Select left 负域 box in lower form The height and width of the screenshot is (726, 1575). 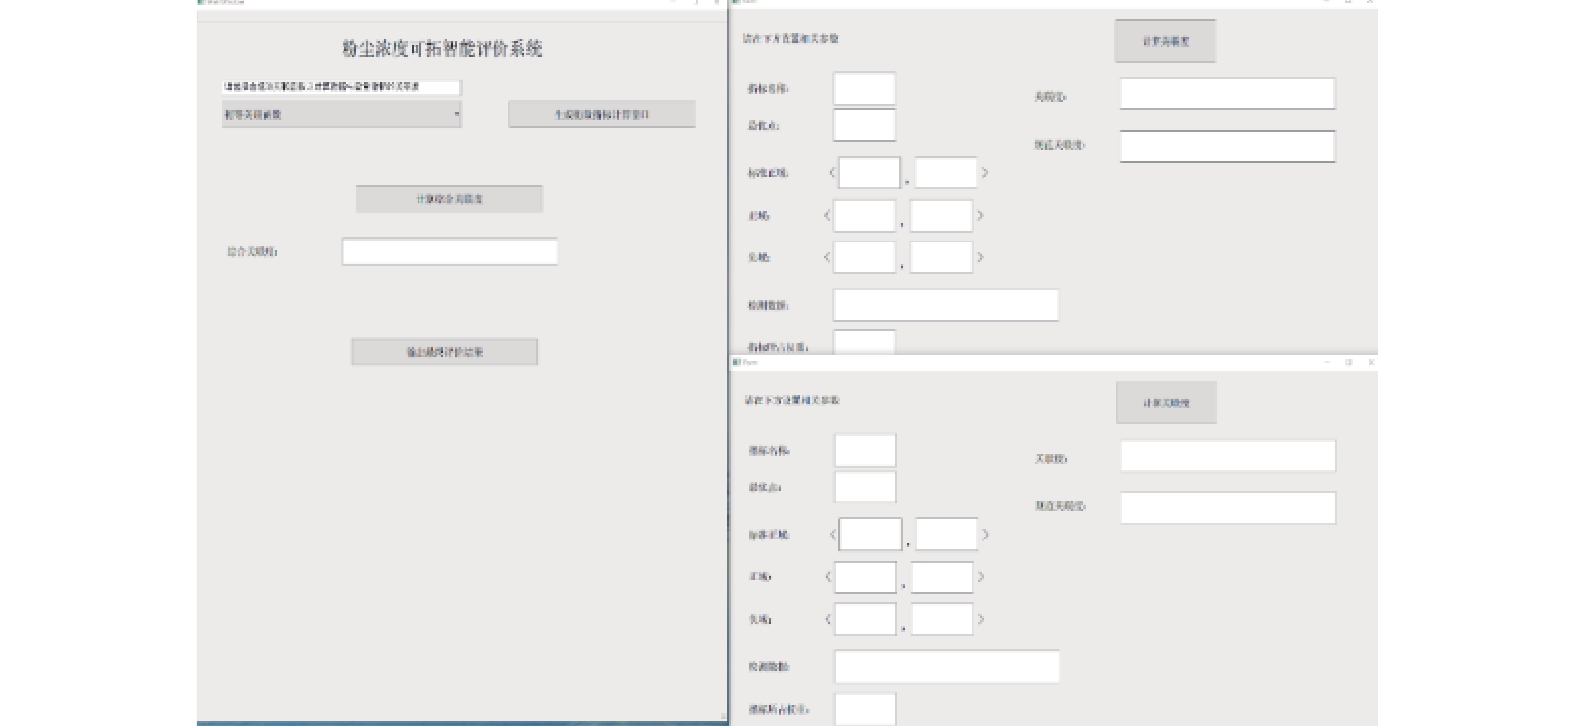coord(865,619)
